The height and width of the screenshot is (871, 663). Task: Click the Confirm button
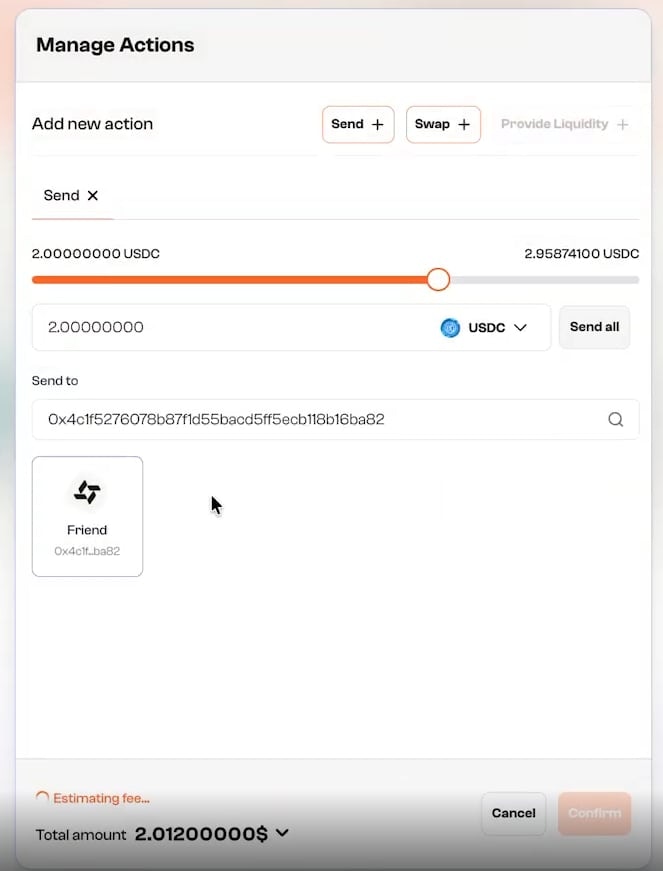(594, 813)
